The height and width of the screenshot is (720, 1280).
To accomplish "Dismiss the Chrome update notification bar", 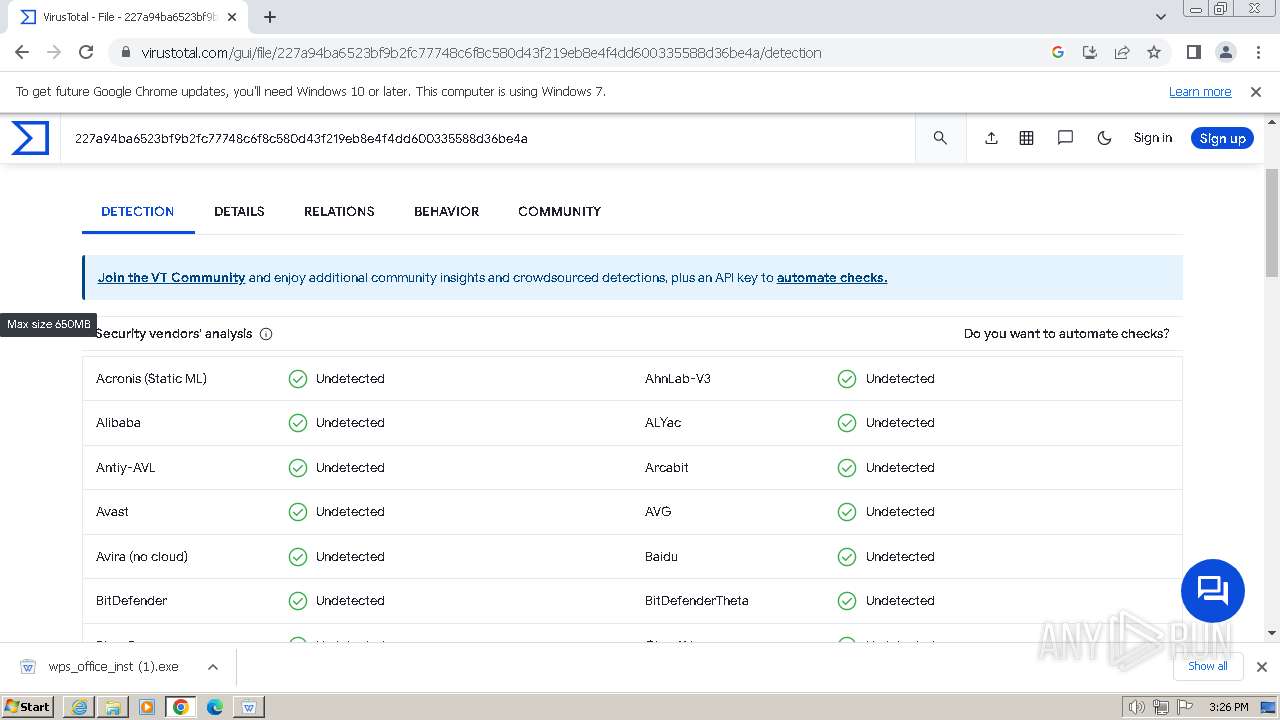I will (x=1256, y=91).
